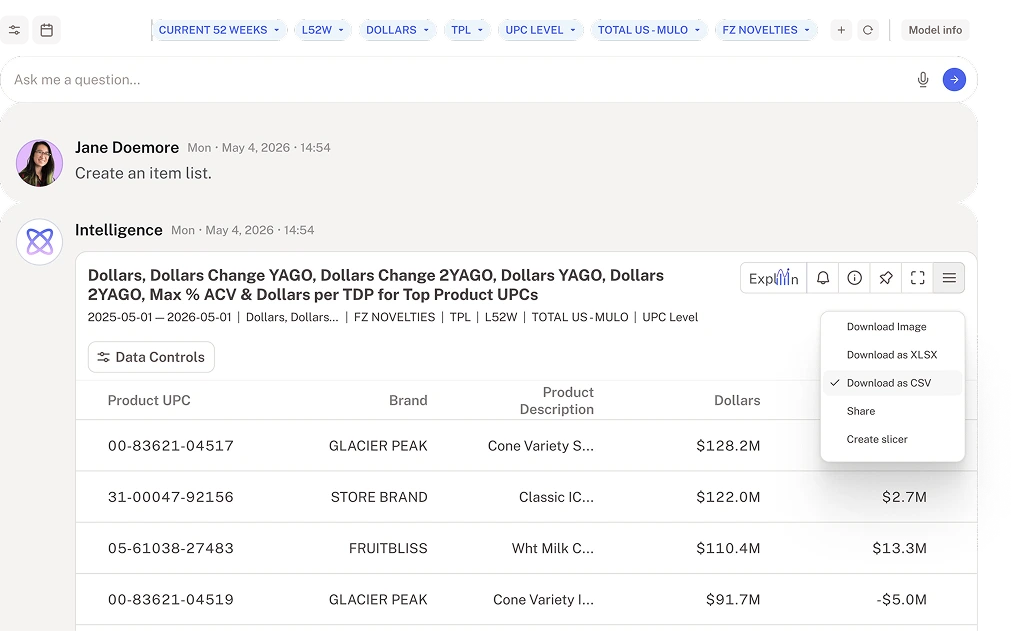Open the TPL filter dropdown

click(467, 30)
